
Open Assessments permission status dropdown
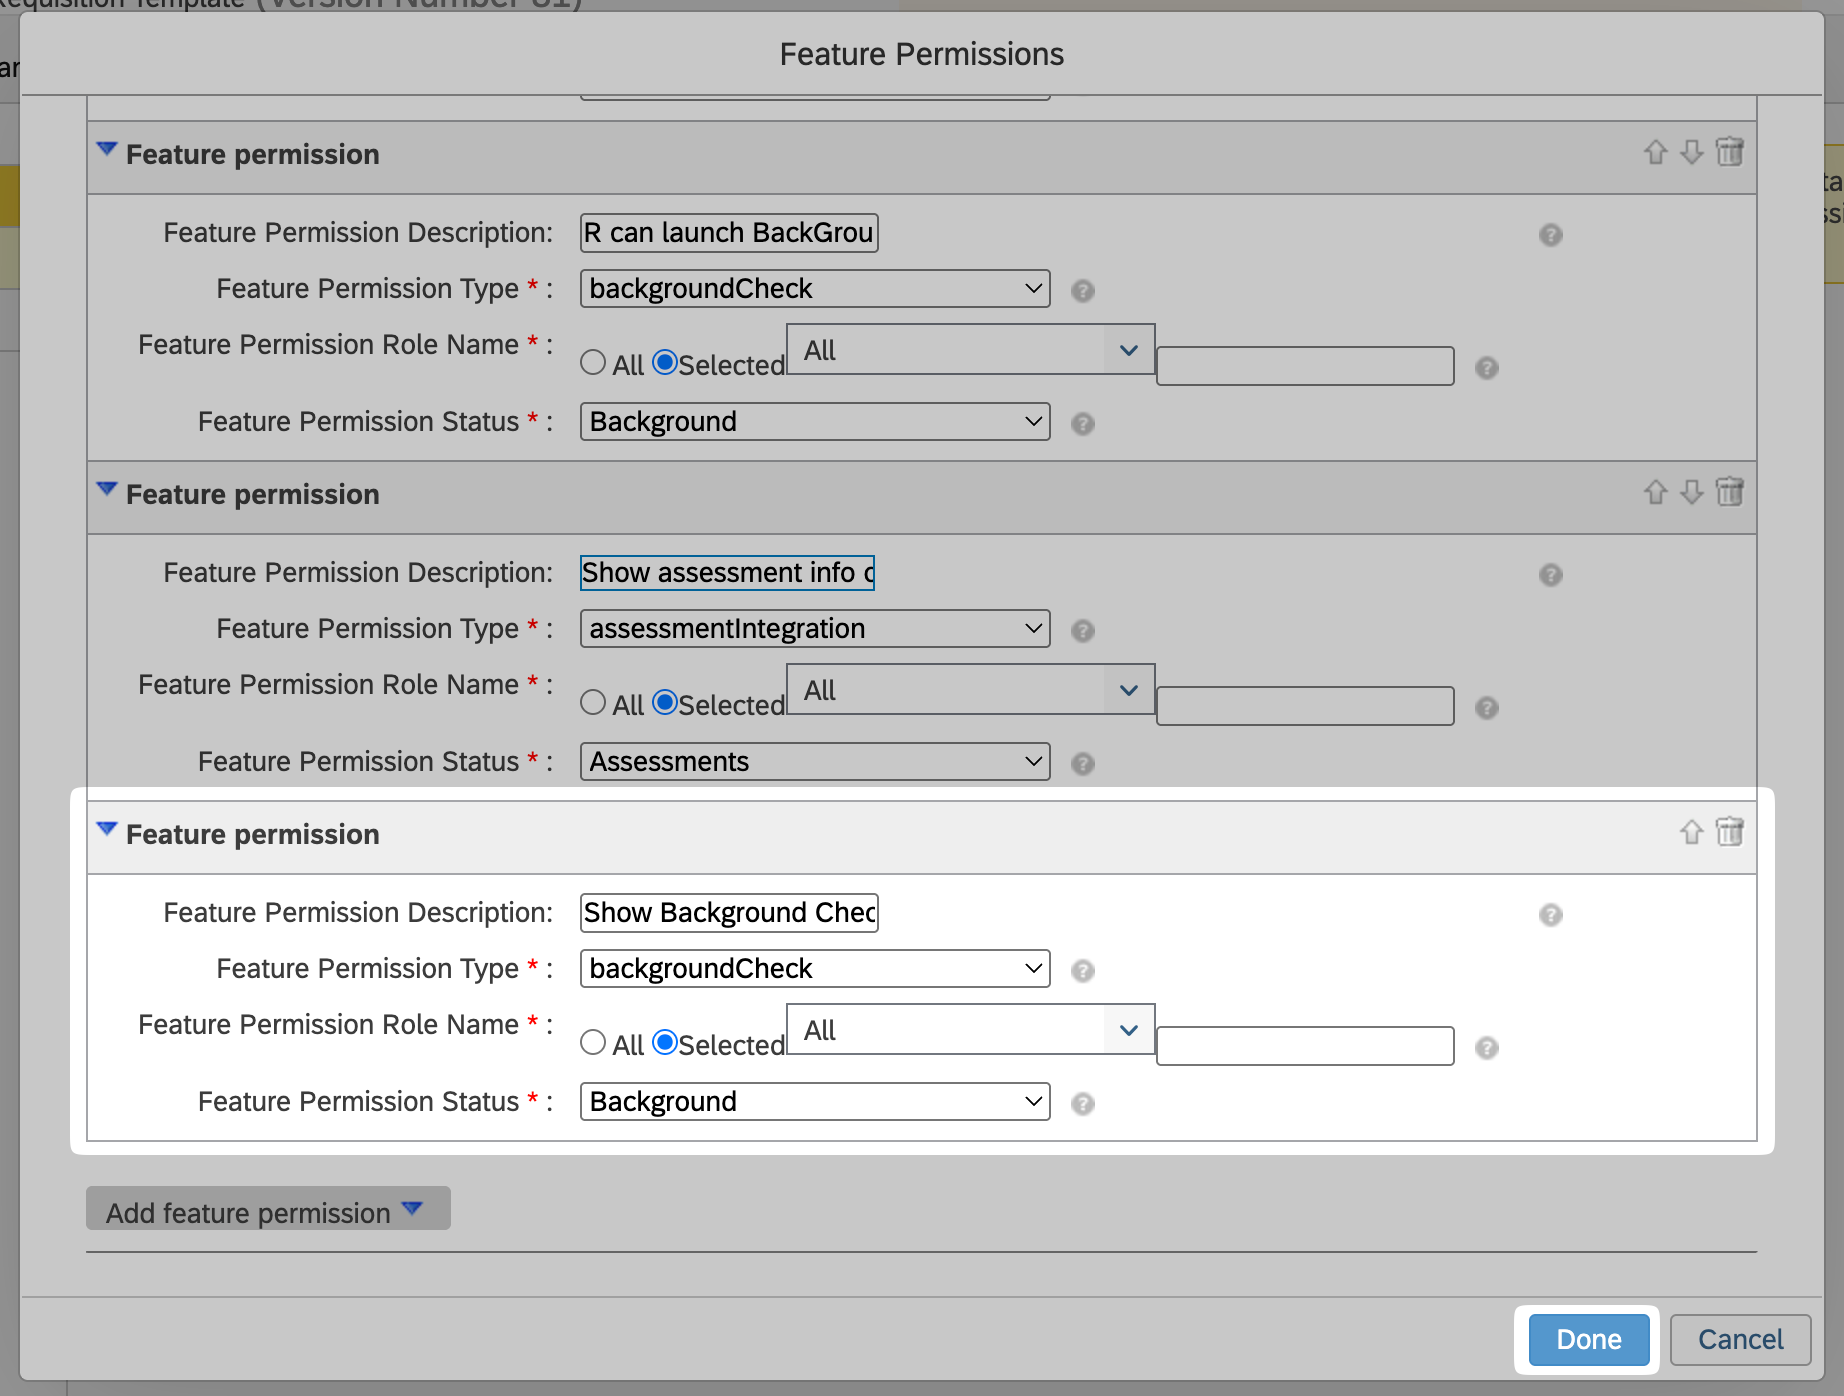pyautogui.click(x=814, y=762)
